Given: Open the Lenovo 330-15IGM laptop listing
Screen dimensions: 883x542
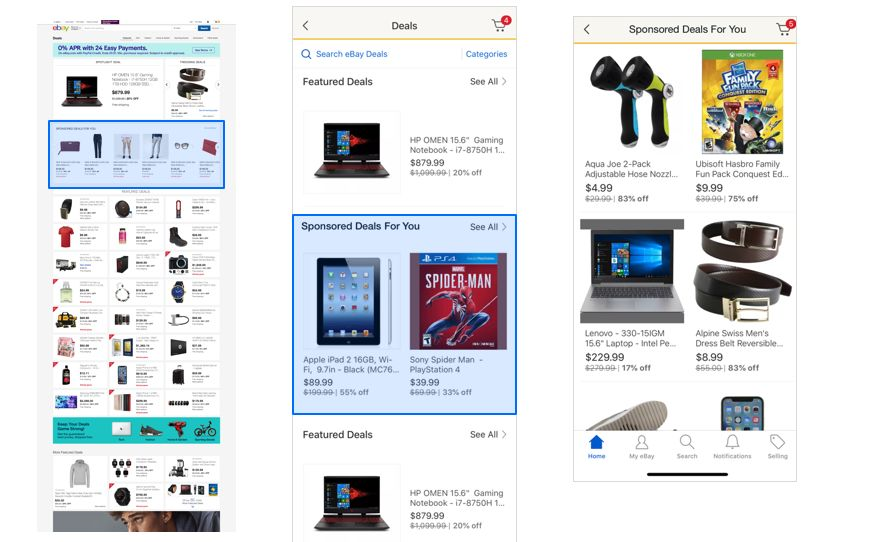Looking at the screenshot, I should [x=632, y=296].
